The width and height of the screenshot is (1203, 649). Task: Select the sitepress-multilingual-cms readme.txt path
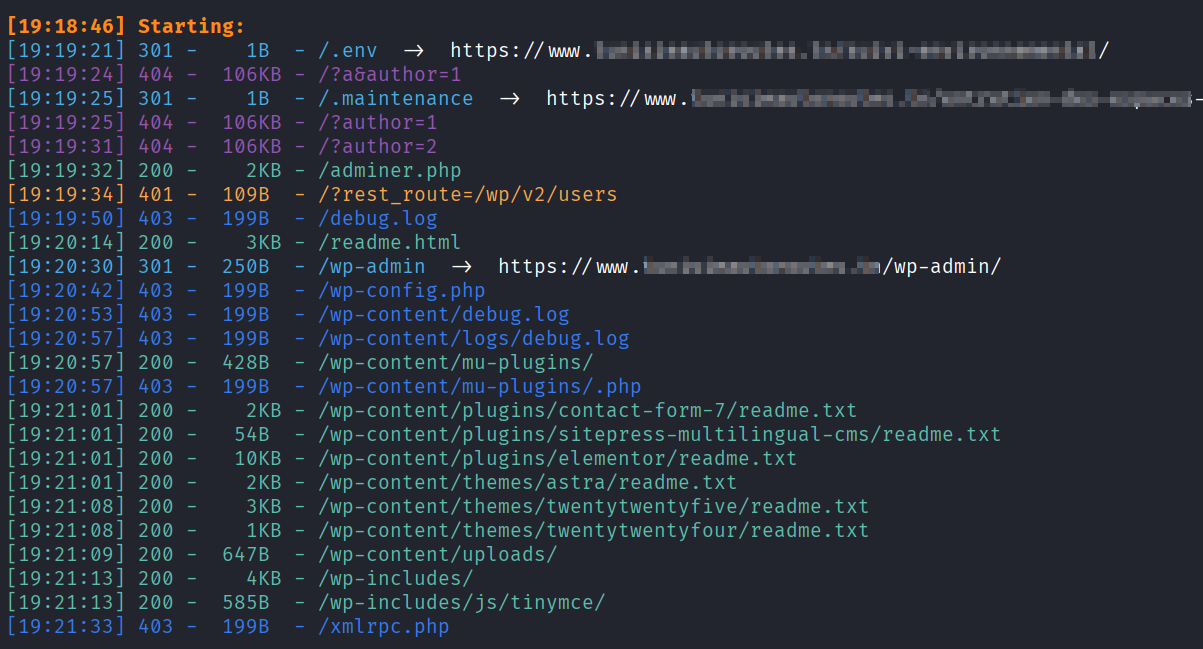coord(659,435)
